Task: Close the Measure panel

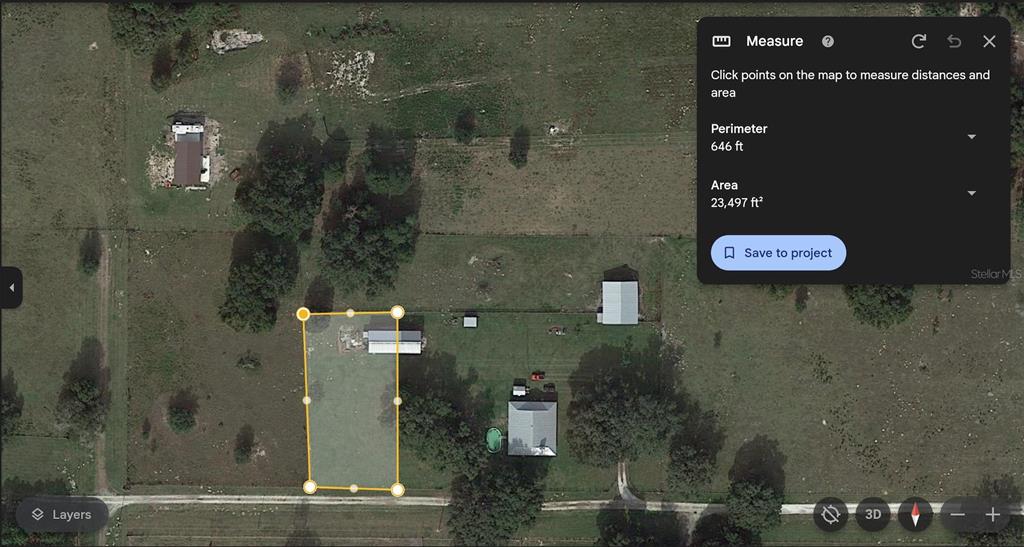Action: click(x=989, y=41)
